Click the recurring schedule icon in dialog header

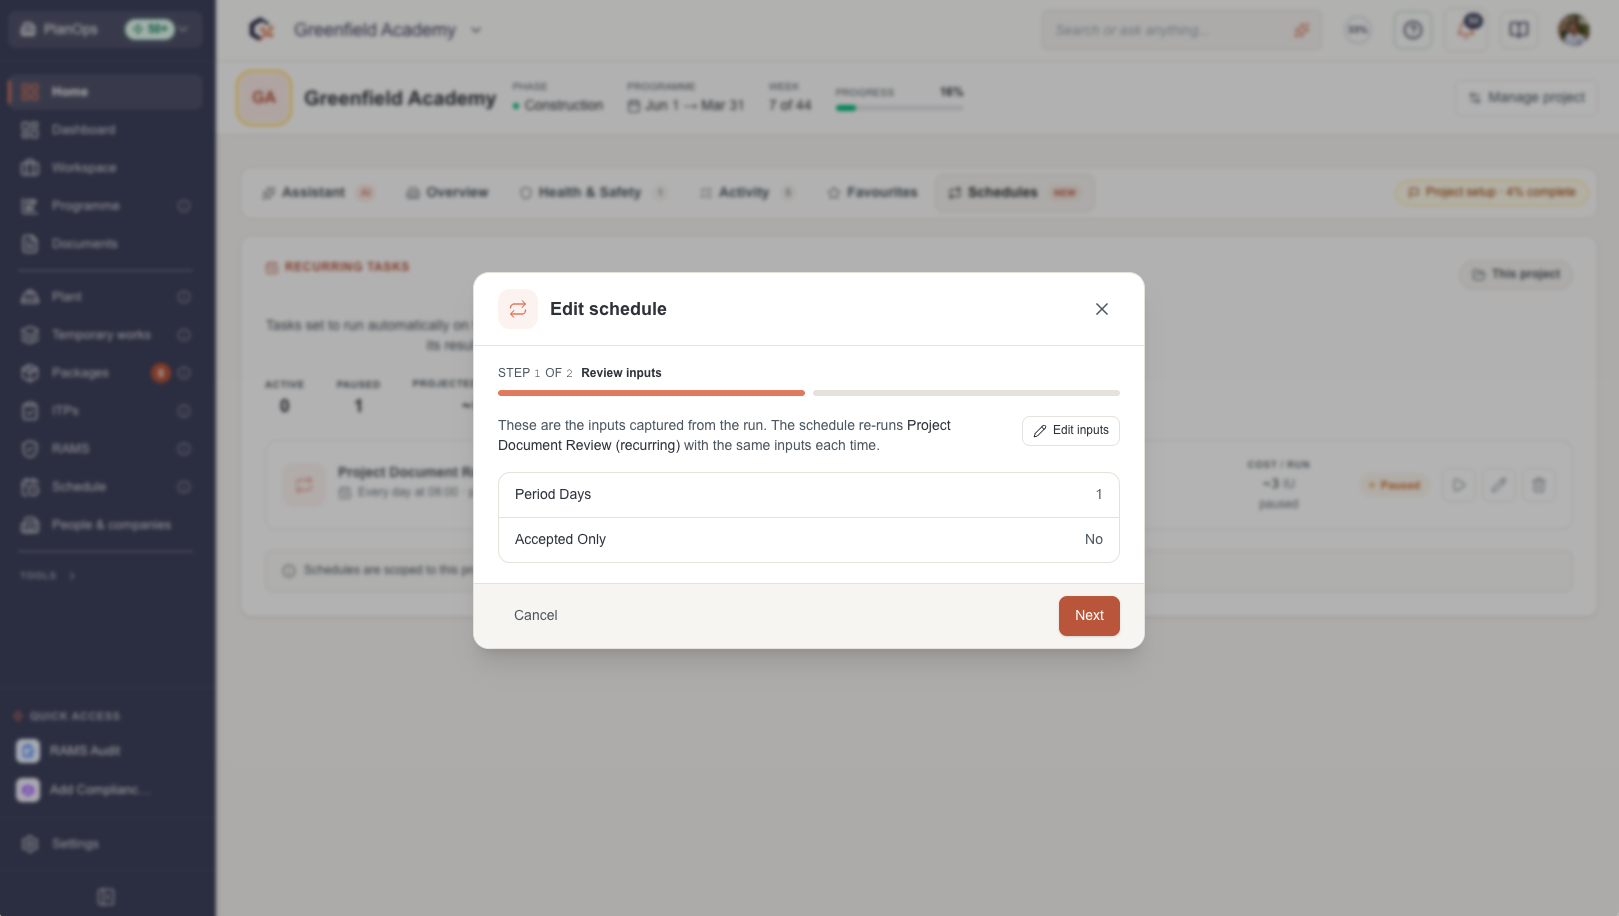tap(518, 309)
